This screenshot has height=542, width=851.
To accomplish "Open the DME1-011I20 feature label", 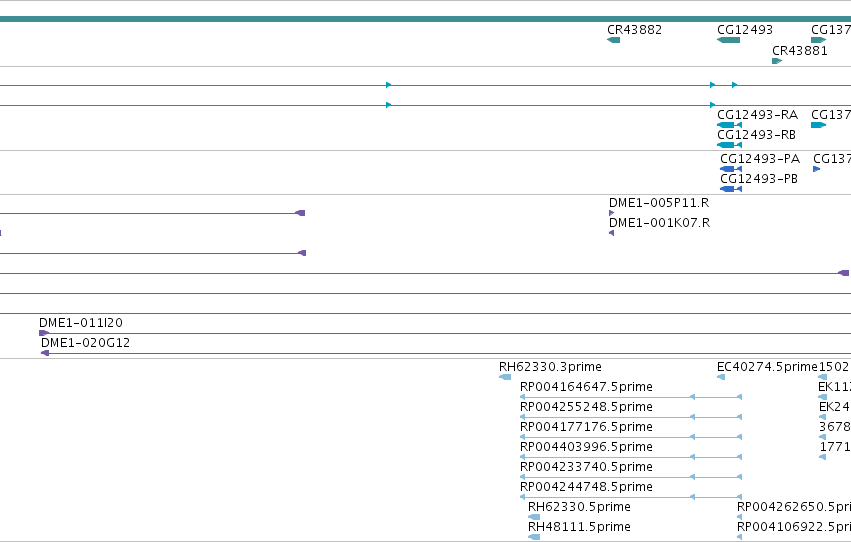I will [x=81, y=323].
